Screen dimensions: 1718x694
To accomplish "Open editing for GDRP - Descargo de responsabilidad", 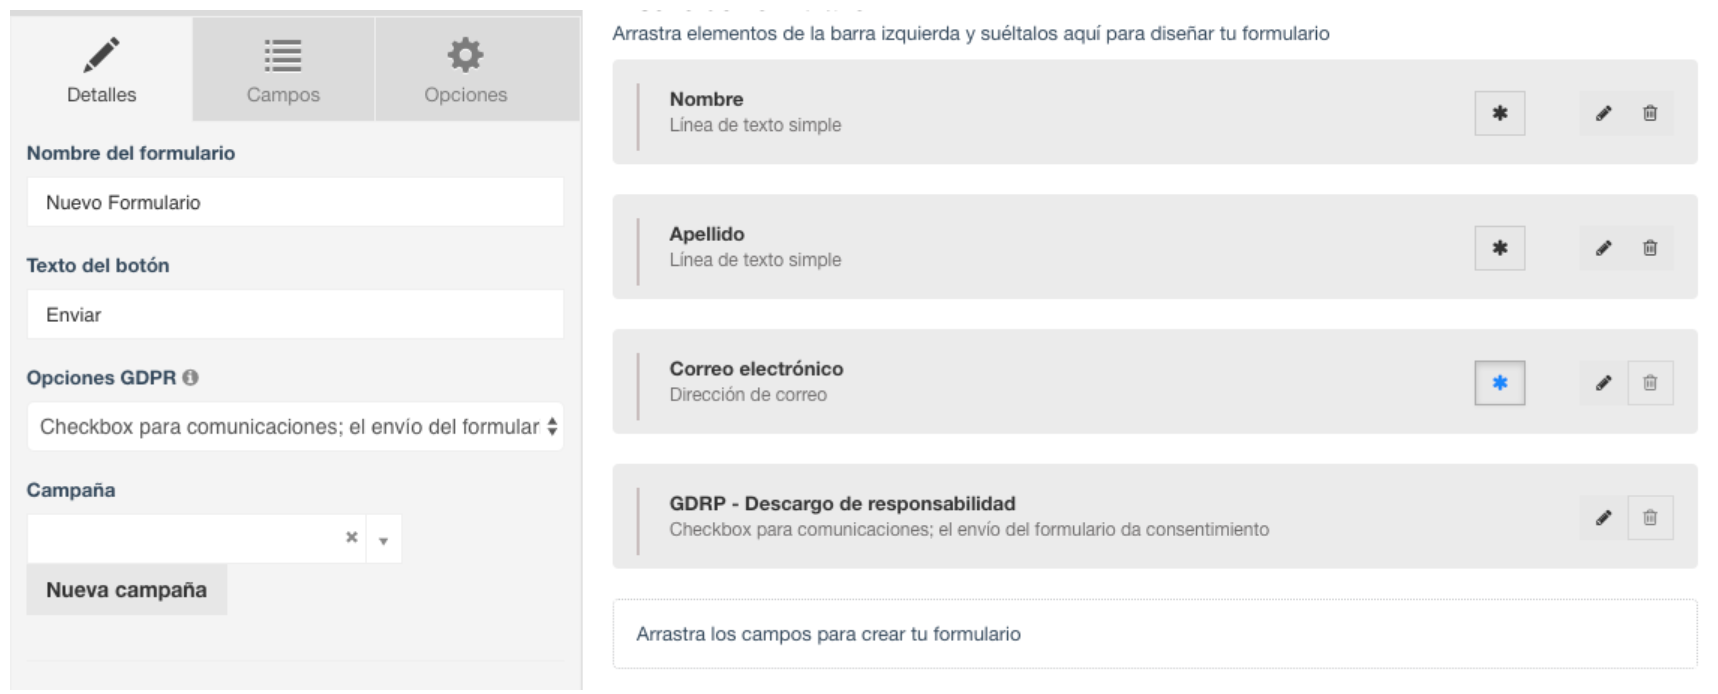I will click(1601, 517).
